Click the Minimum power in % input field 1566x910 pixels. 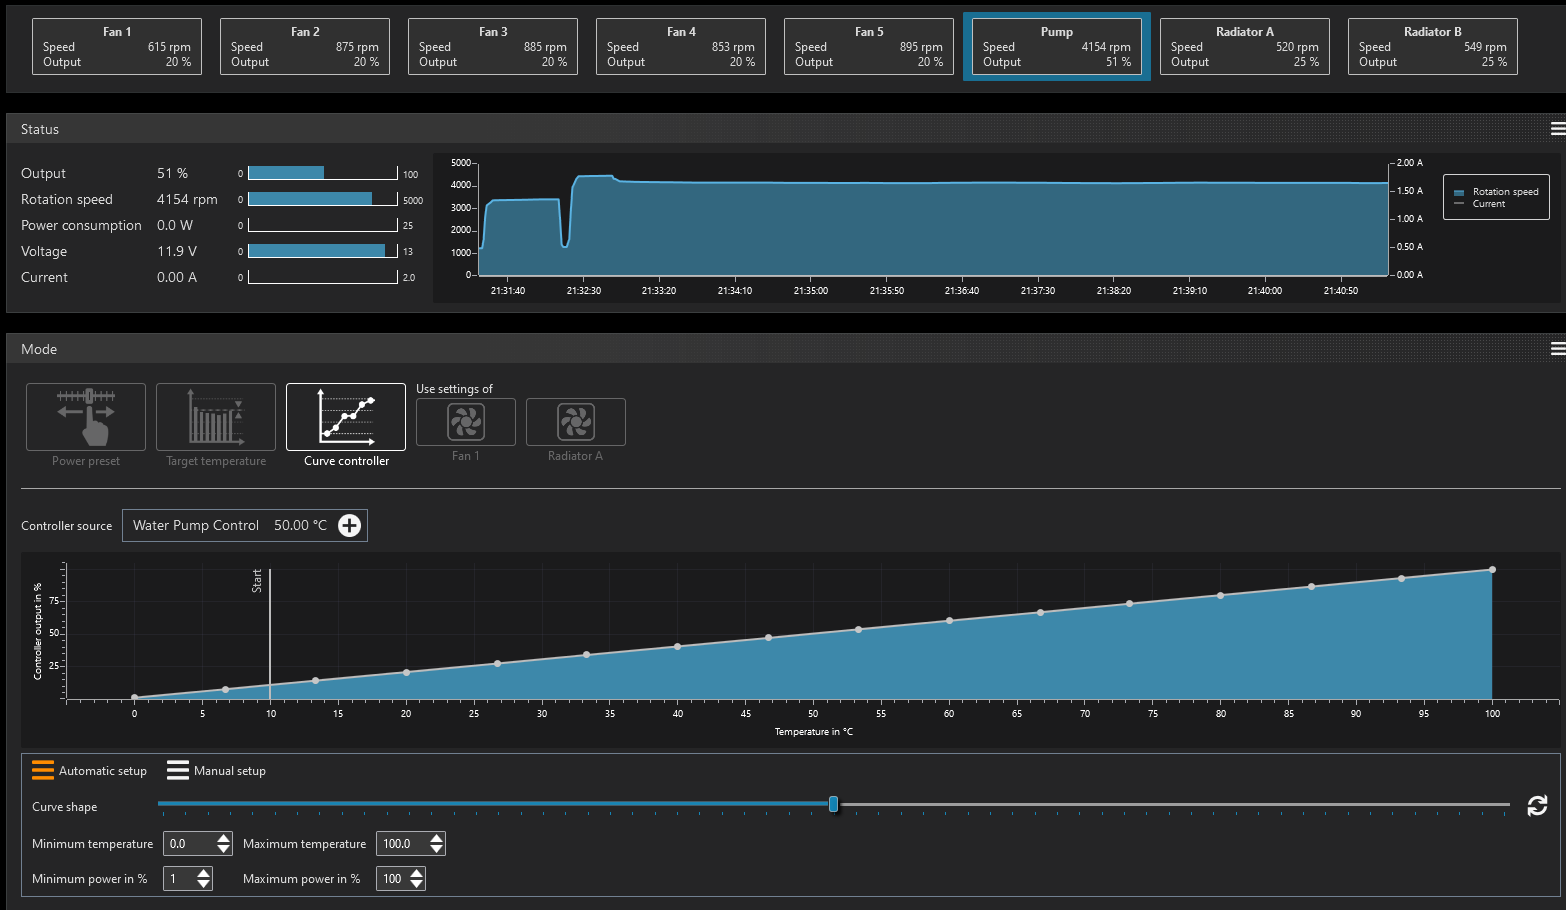(x=179, y=879)
